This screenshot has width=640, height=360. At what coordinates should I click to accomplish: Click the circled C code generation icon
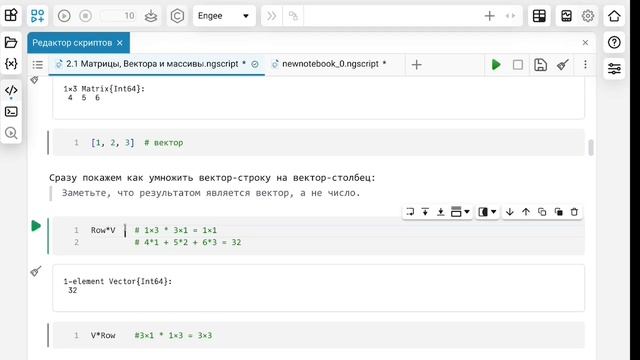(x=177, y=16)
